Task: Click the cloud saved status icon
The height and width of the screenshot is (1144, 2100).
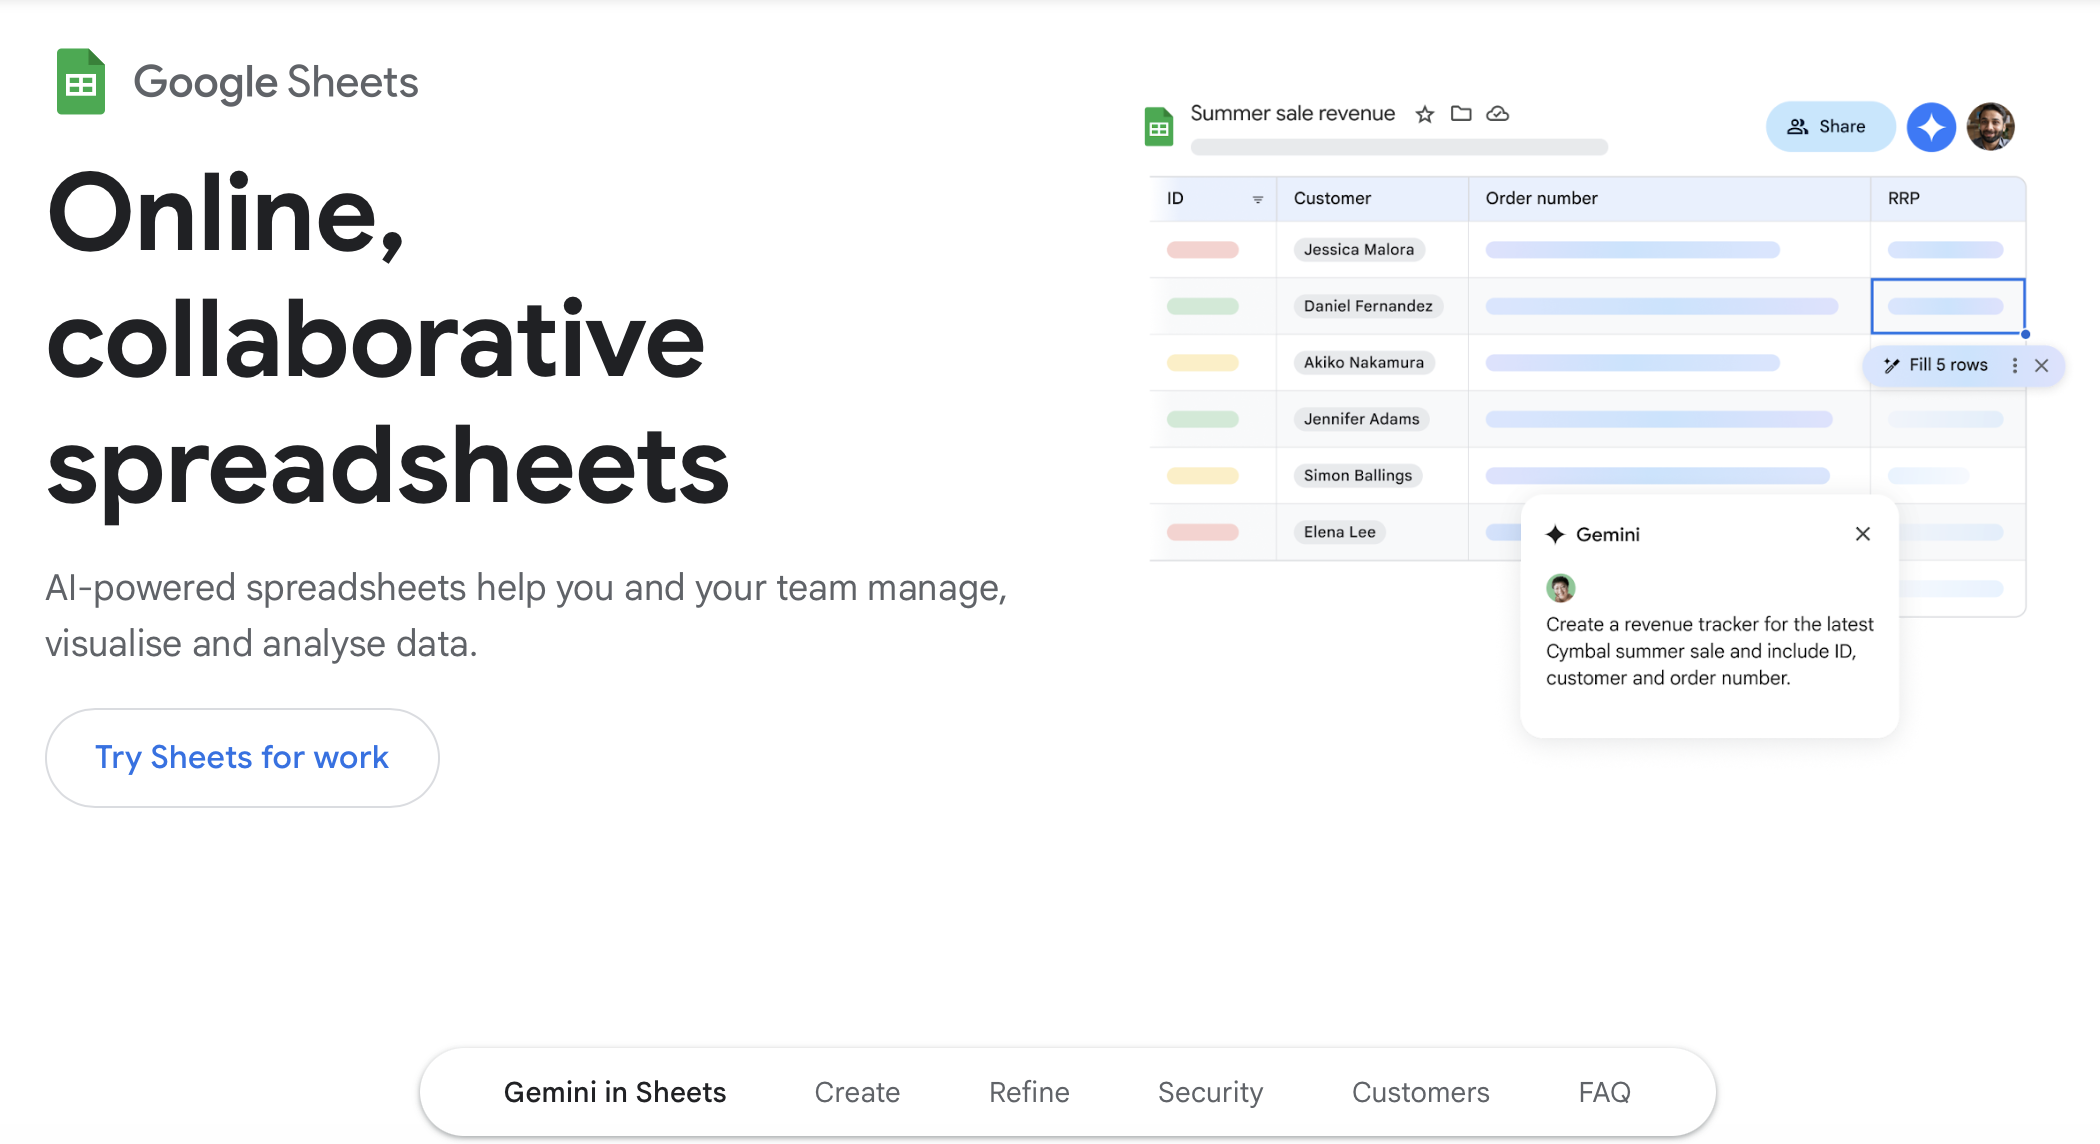Action: coord(1498,113)
